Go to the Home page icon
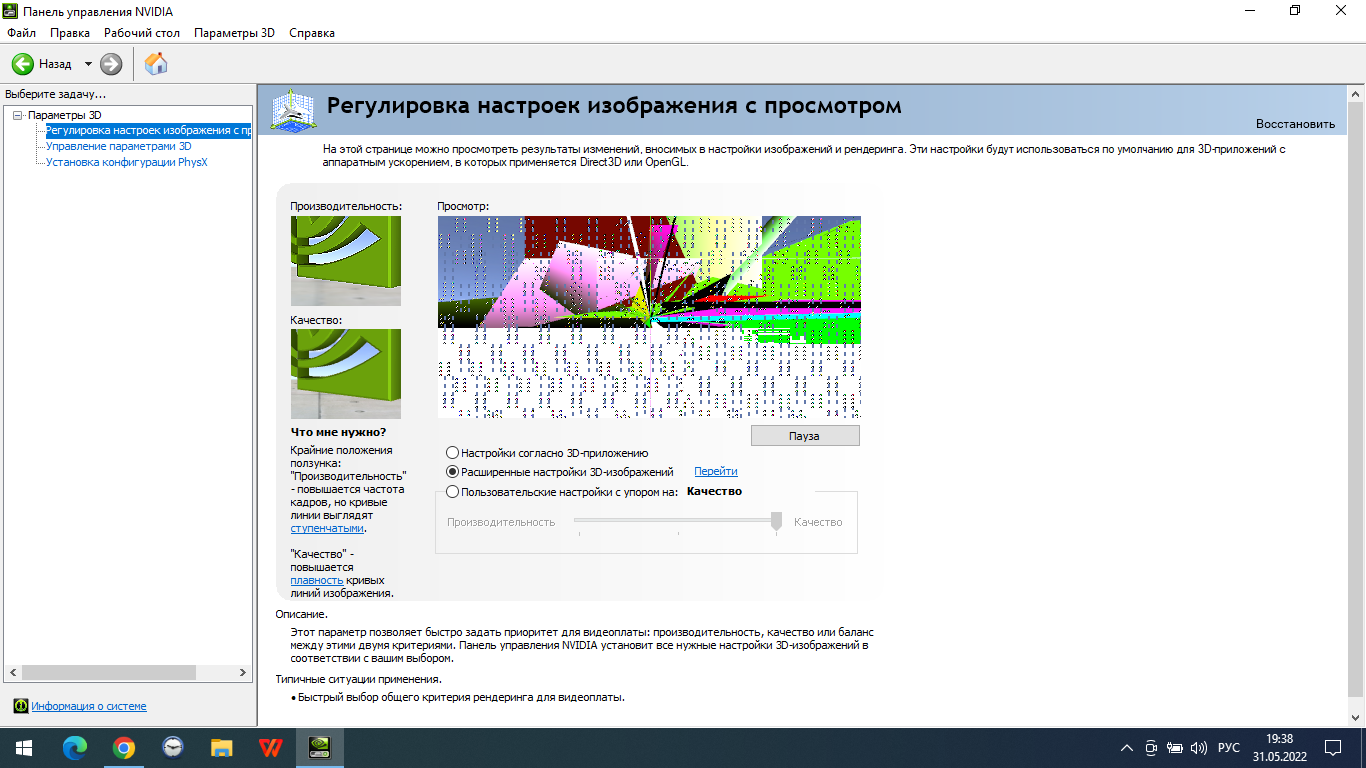 156,64
